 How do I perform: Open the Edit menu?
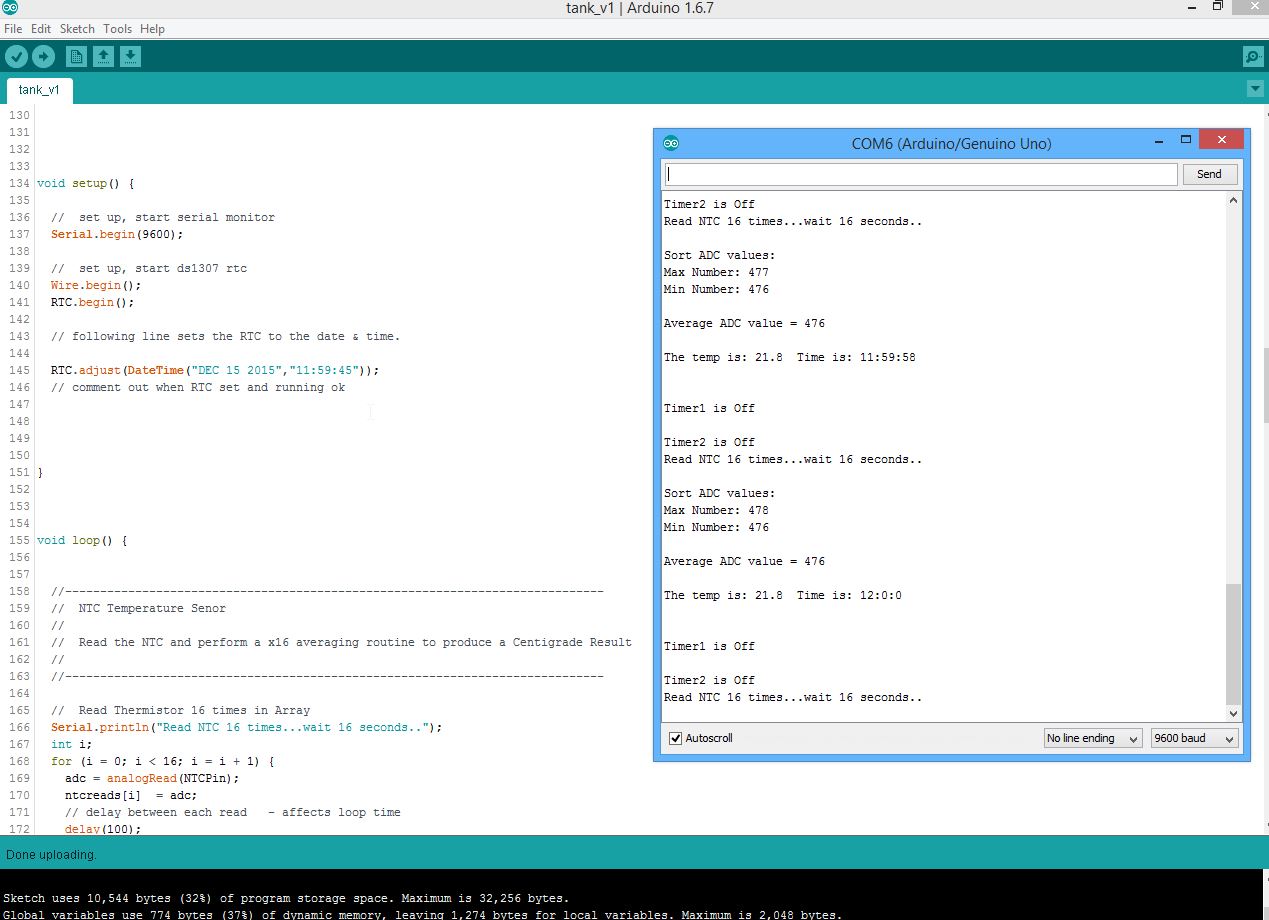[x=41, y=29]
